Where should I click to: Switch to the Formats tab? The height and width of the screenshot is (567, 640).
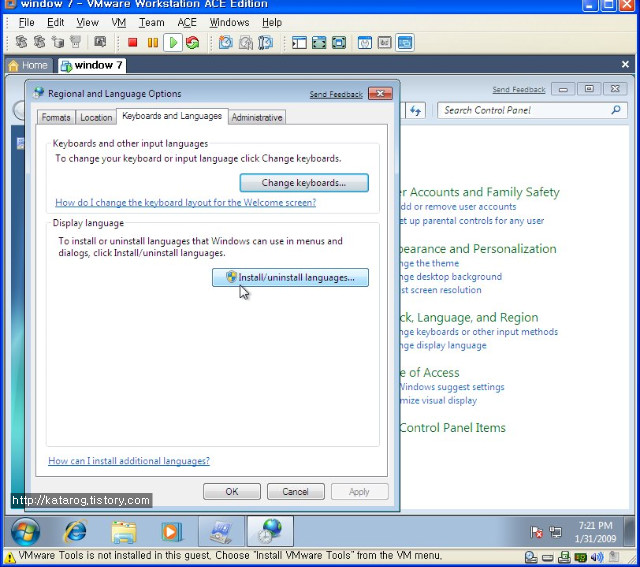tap(56, 118)
